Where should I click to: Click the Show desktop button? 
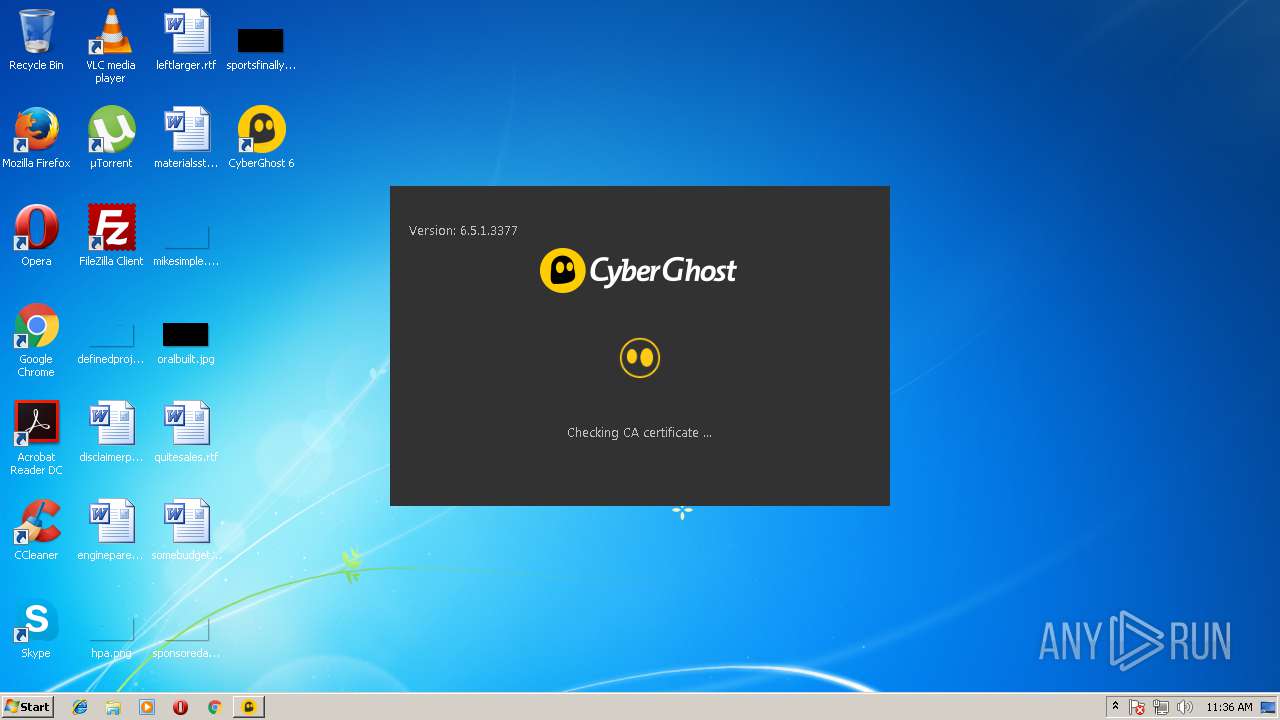pyautogui.click(x=1270, y=707)
